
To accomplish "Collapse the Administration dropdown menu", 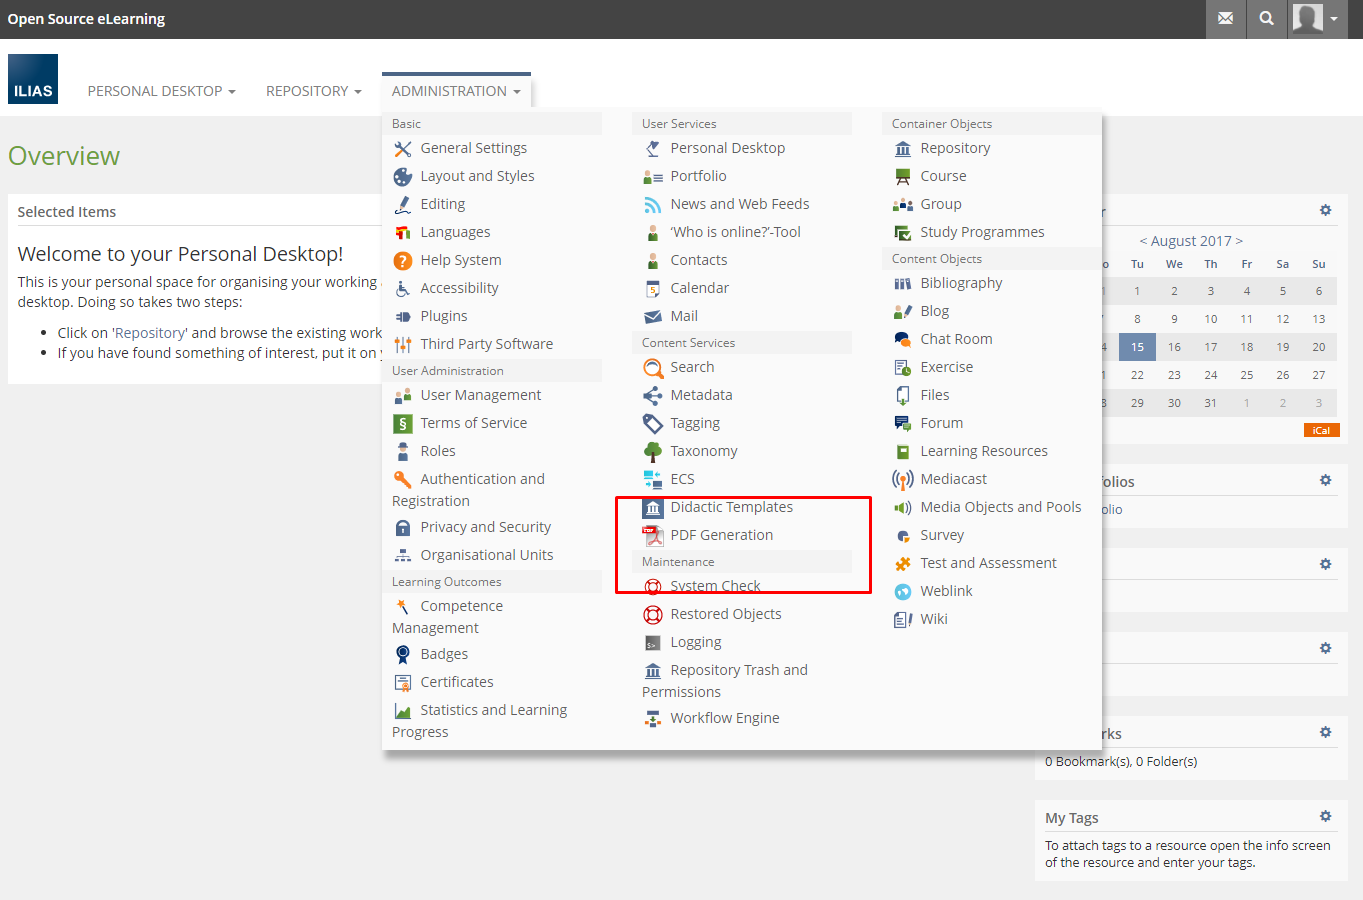I will [456, 91].
